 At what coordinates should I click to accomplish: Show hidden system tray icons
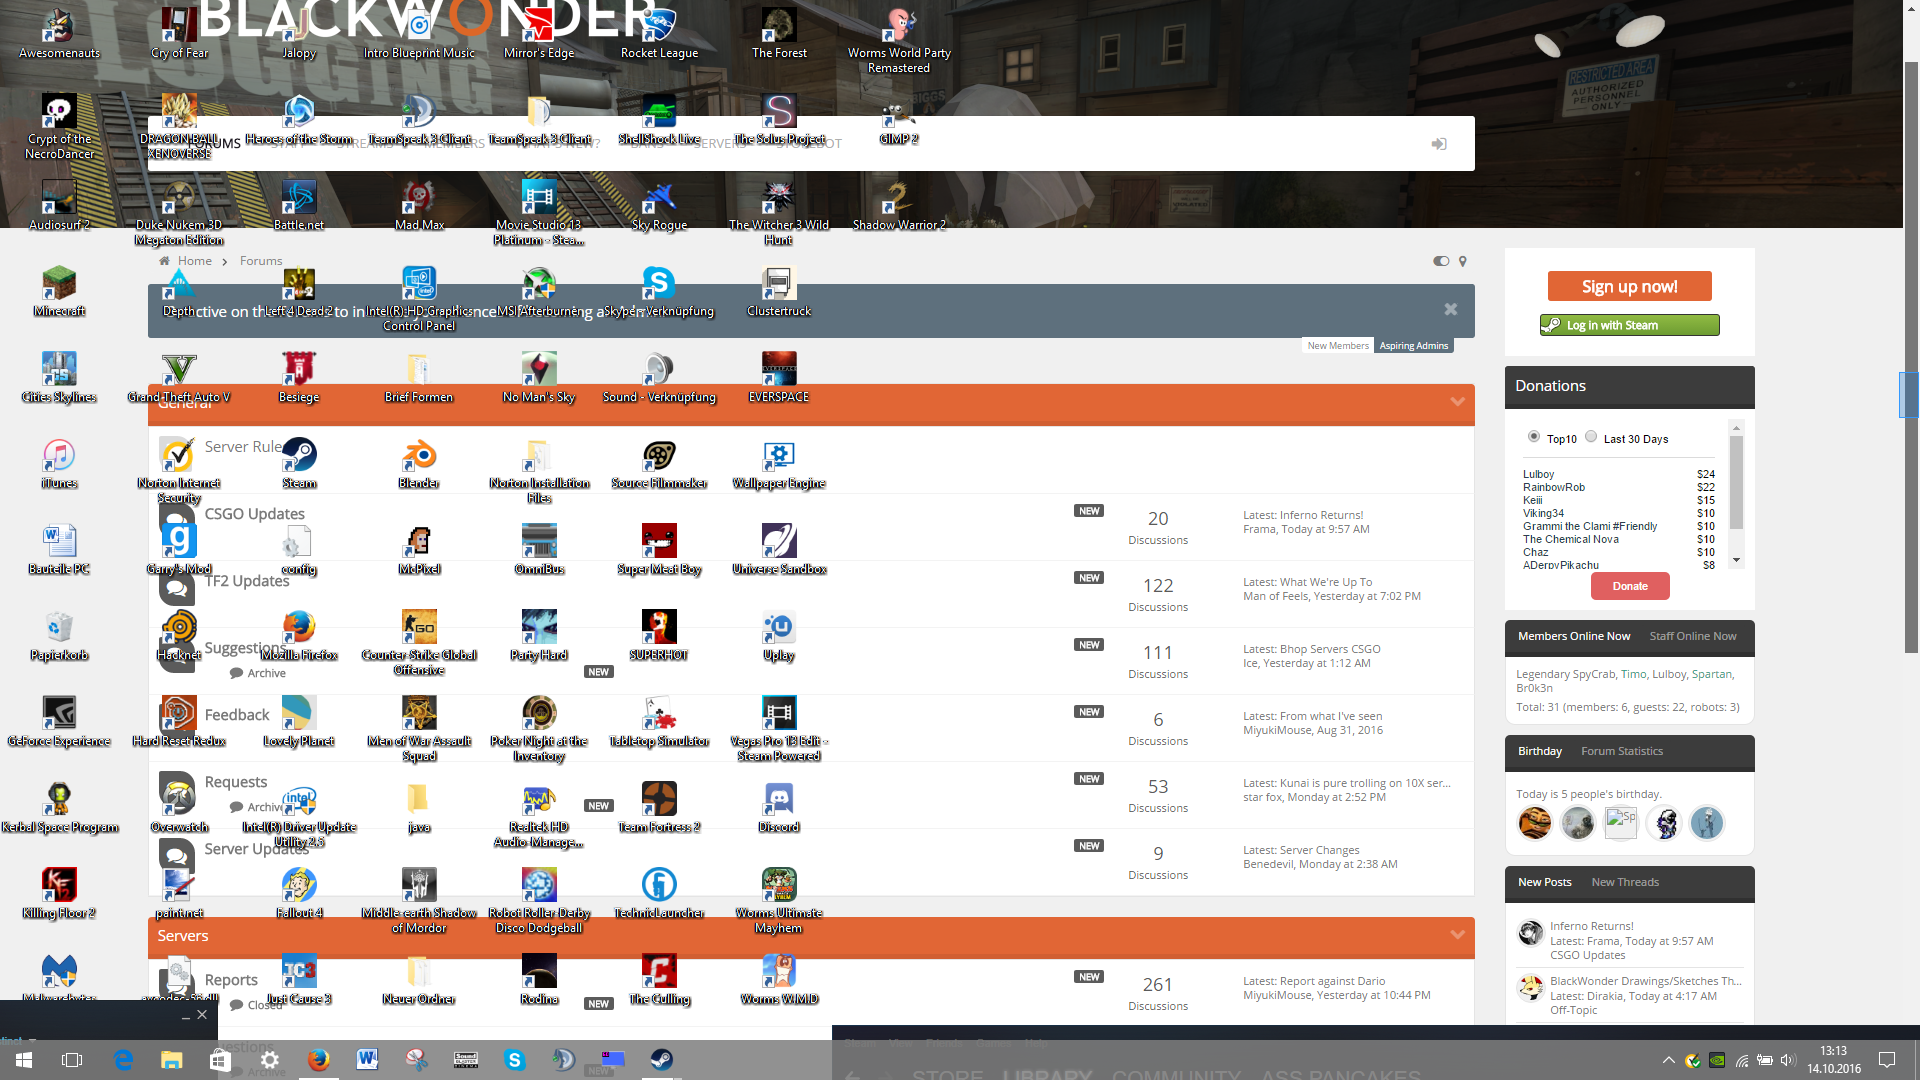tap(1668, 1060)
